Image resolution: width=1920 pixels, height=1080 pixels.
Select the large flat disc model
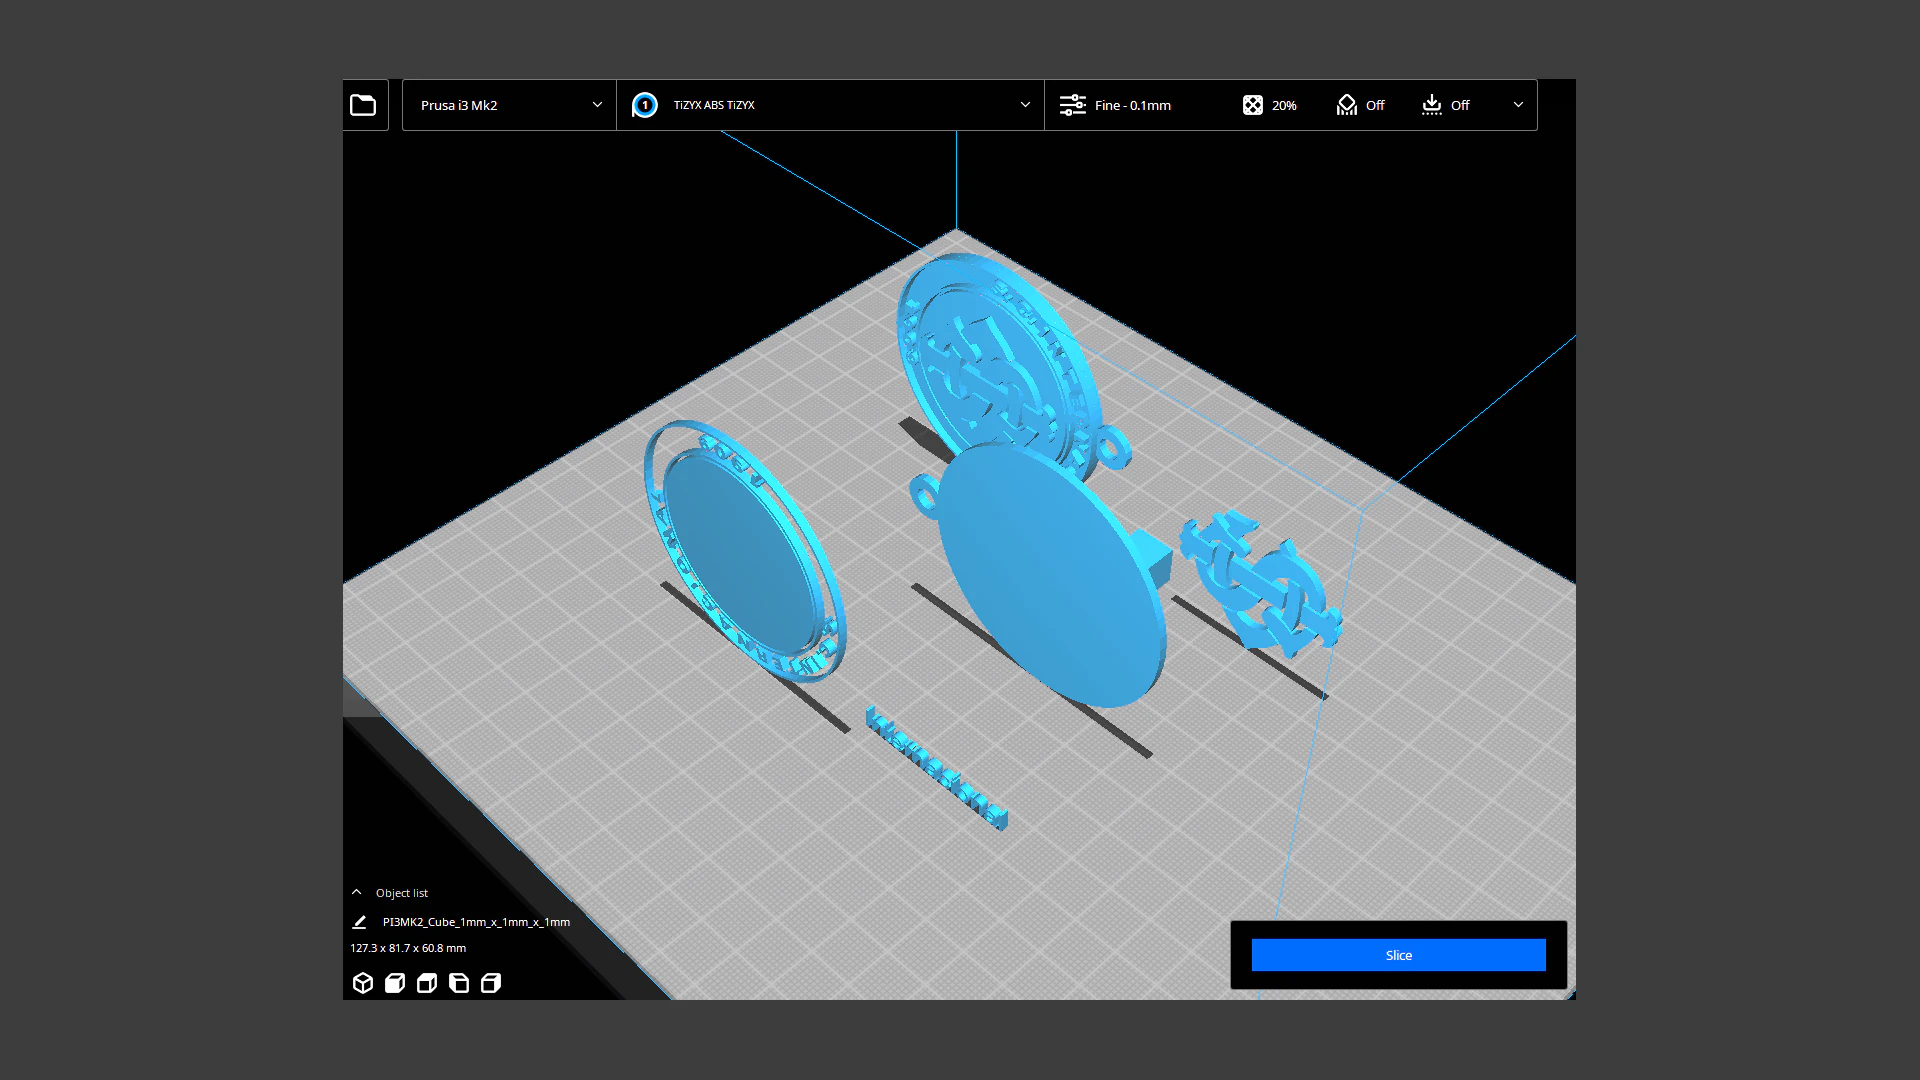point(1050,575)
